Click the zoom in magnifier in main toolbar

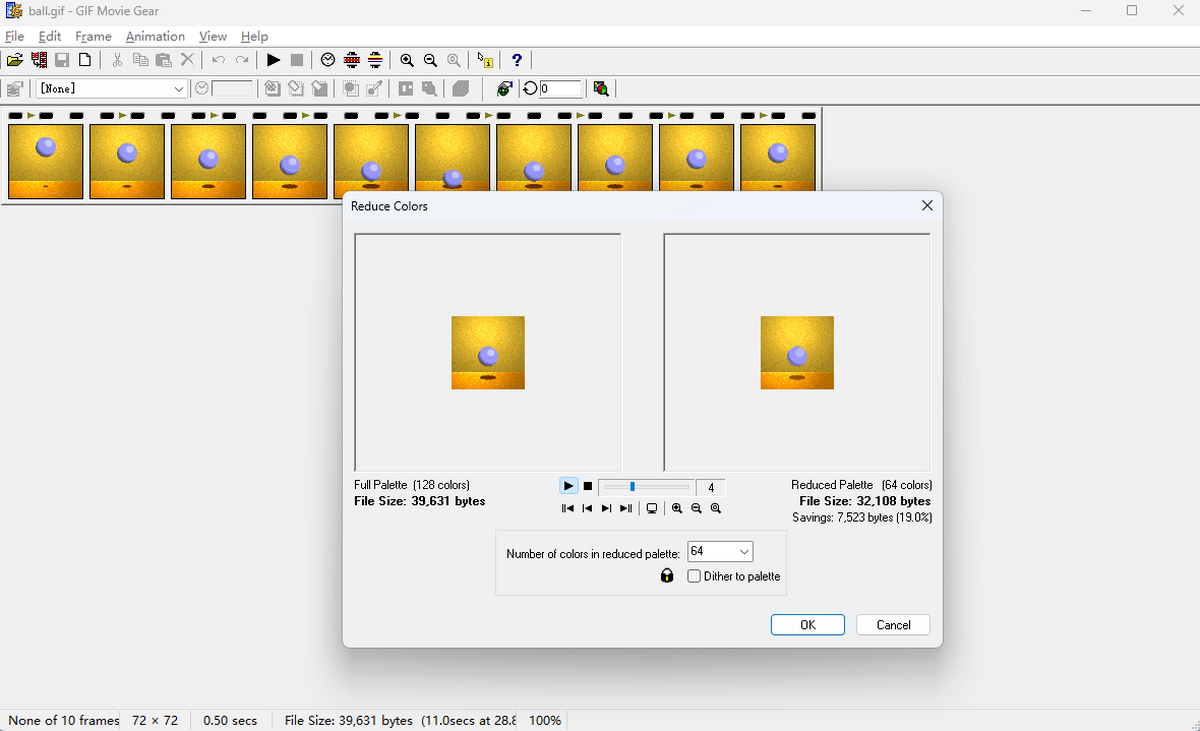[x=407, y=60]
